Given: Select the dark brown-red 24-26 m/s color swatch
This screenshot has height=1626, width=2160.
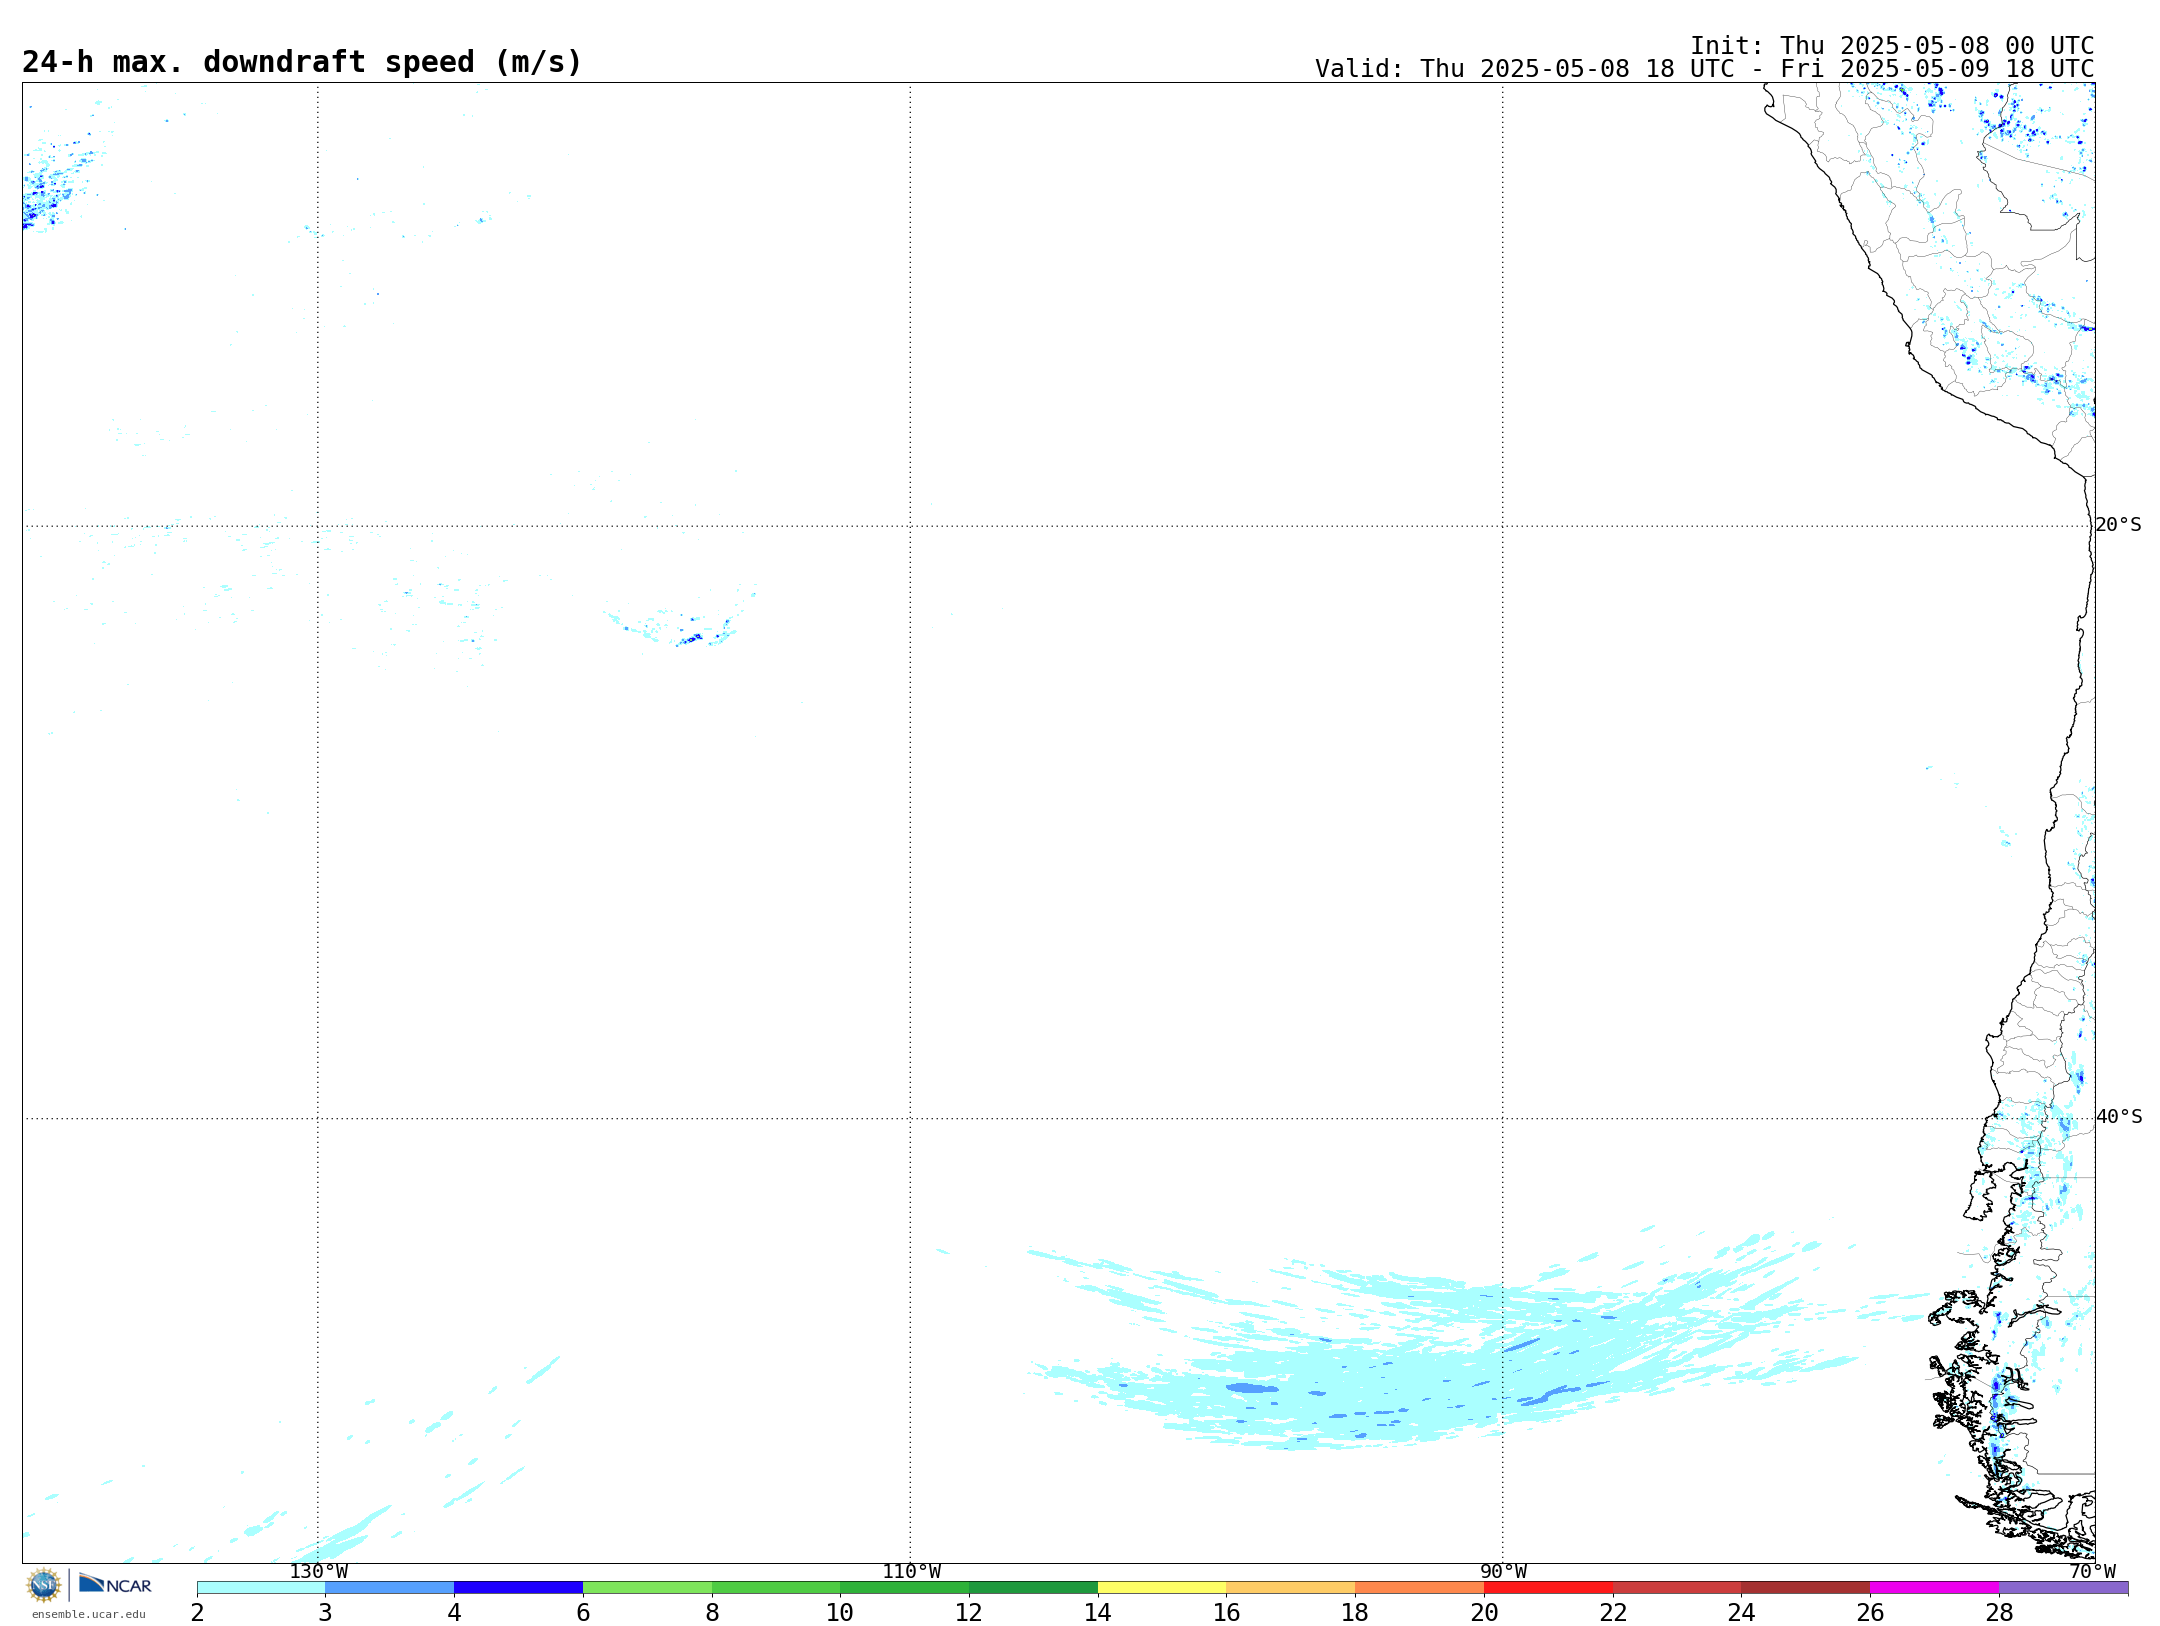Looking at the screenshot, I should click(1805, 1588).
